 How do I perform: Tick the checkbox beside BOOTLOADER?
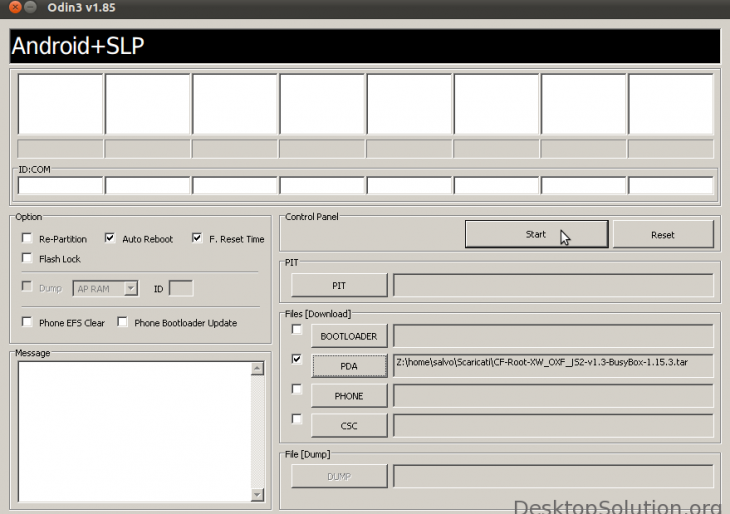(x=296, y=329)
